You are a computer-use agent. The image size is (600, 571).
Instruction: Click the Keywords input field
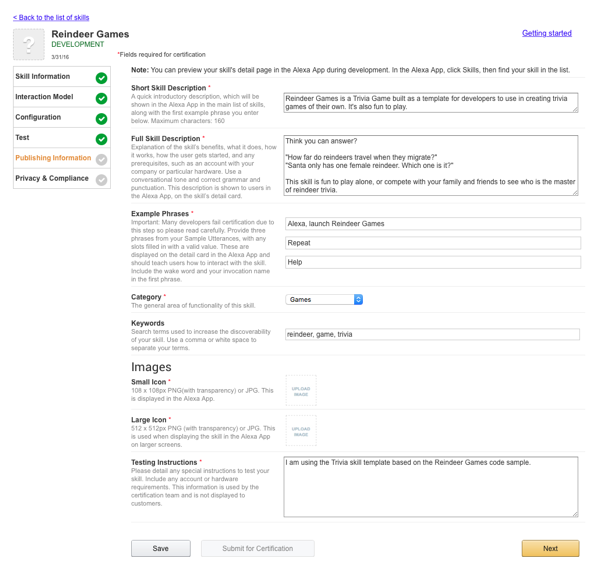pyautogui.click(x=432, y=334)
